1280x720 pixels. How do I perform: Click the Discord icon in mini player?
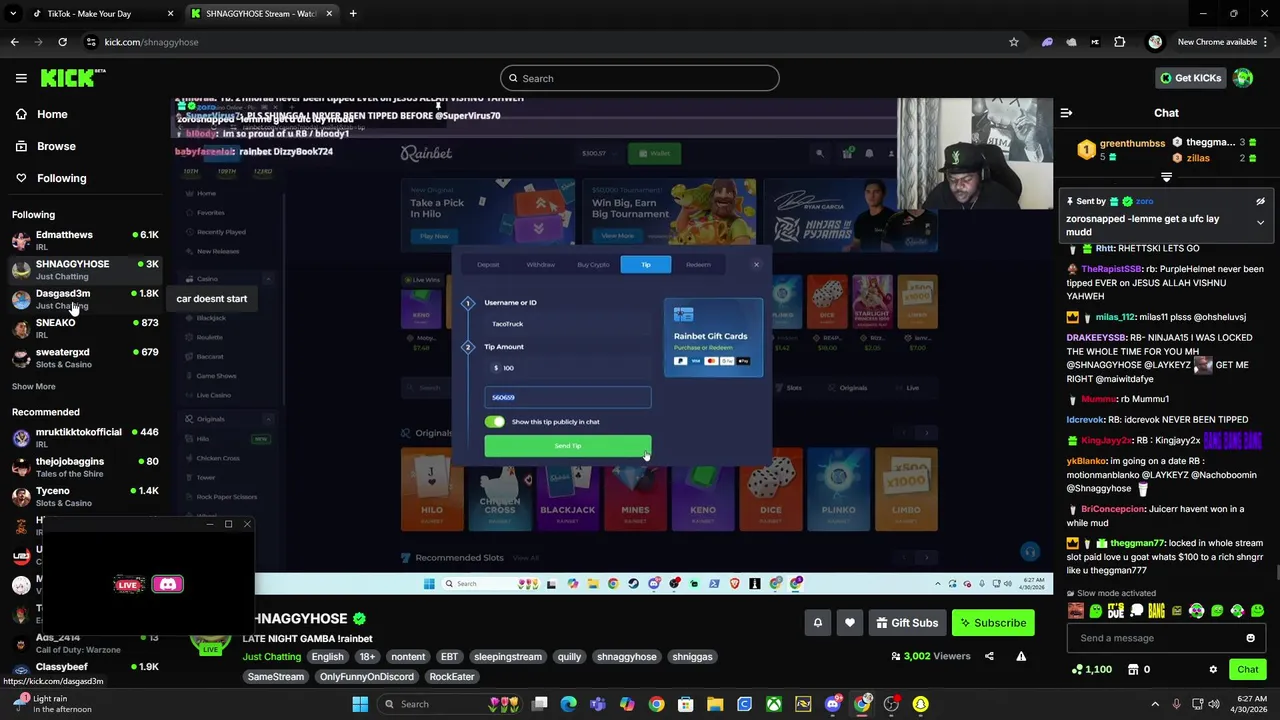click(168, 584)
